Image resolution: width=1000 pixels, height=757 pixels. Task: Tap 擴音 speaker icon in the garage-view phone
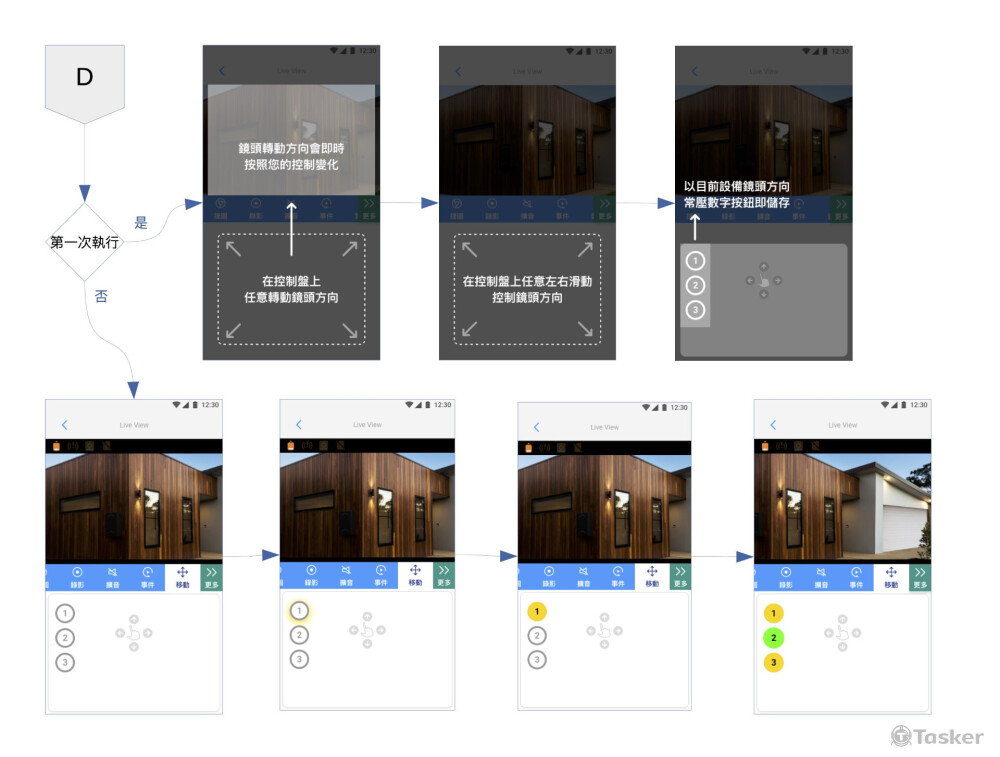(x=821, y=578)
